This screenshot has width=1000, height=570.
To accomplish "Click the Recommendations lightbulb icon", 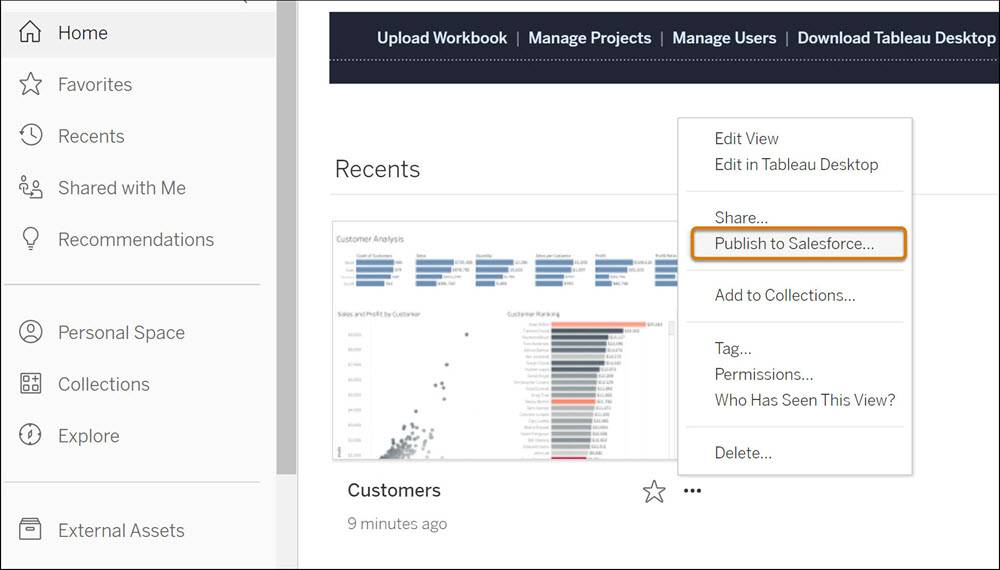I will (x=30, y=238).
